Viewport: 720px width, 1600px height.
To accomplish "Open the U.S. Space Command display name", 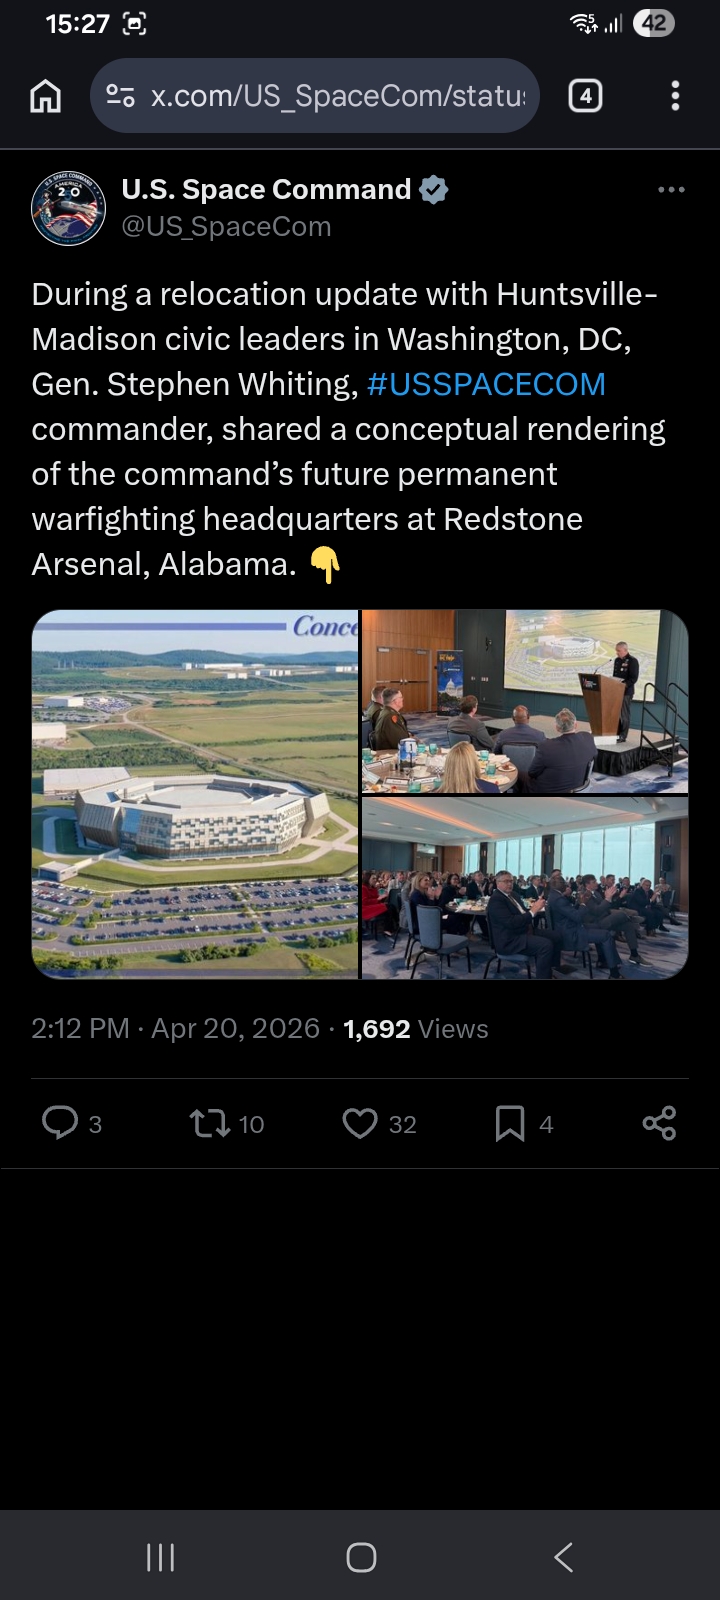I will click(266, 189).
